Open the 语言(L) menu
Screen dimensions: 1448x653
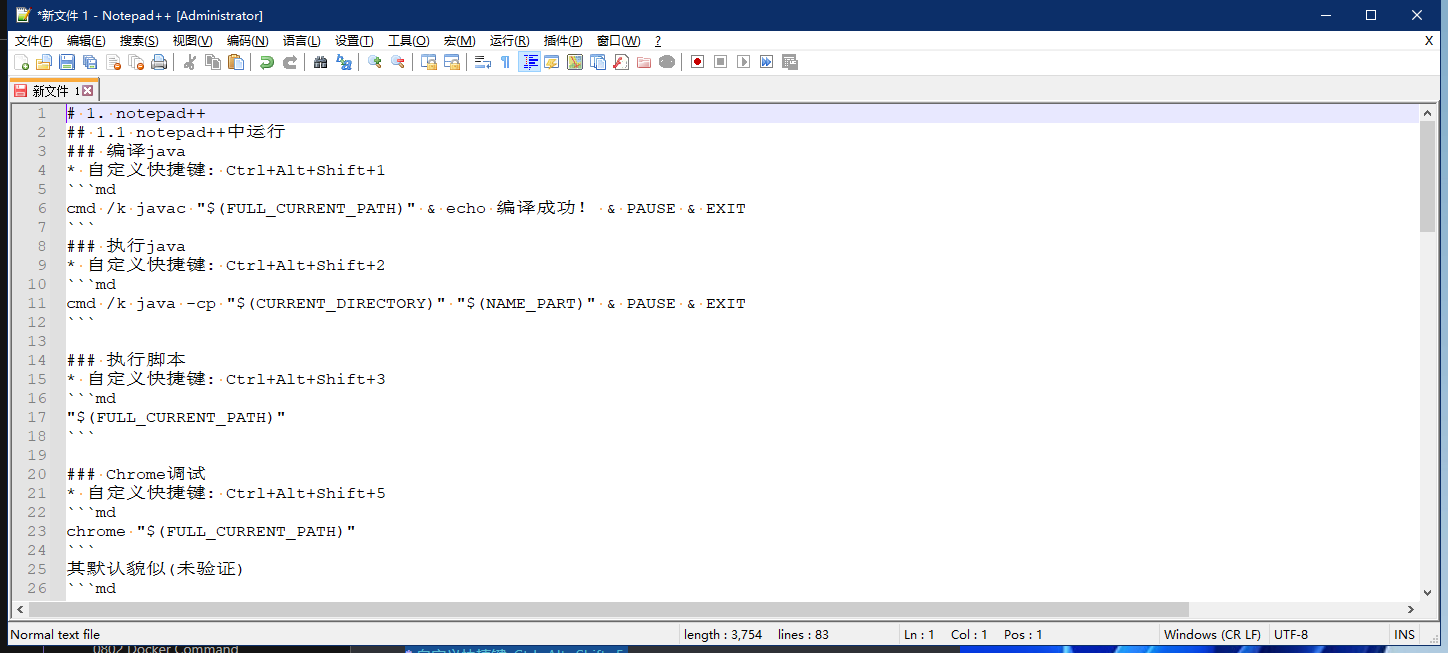pos(301,40)
